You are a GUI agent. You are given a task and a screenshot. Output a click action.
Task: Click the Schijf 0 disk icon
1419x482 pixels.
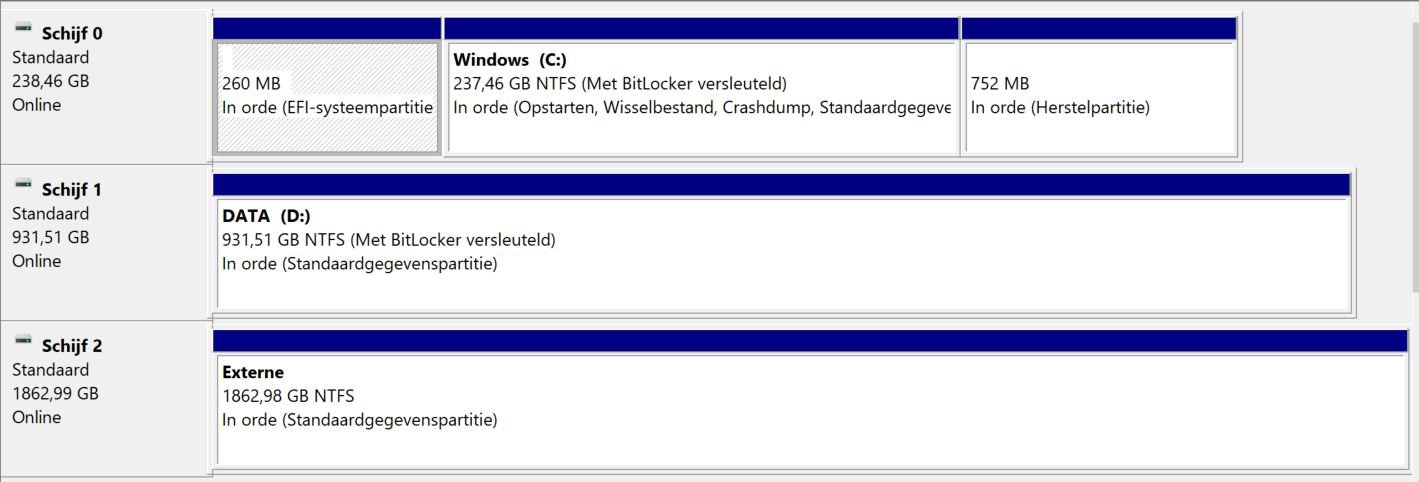click(x=24, y=29)
